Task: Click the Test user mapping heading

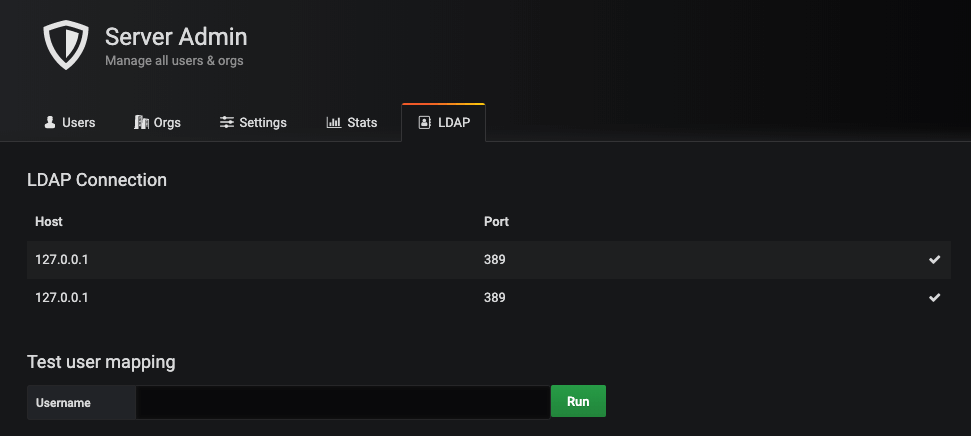Action: pyautogui.click(x=101, y=362)
